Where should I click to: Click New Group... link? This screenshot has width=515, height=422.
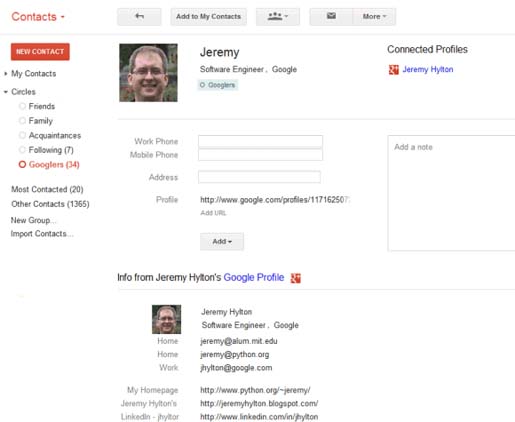(33, 220)
